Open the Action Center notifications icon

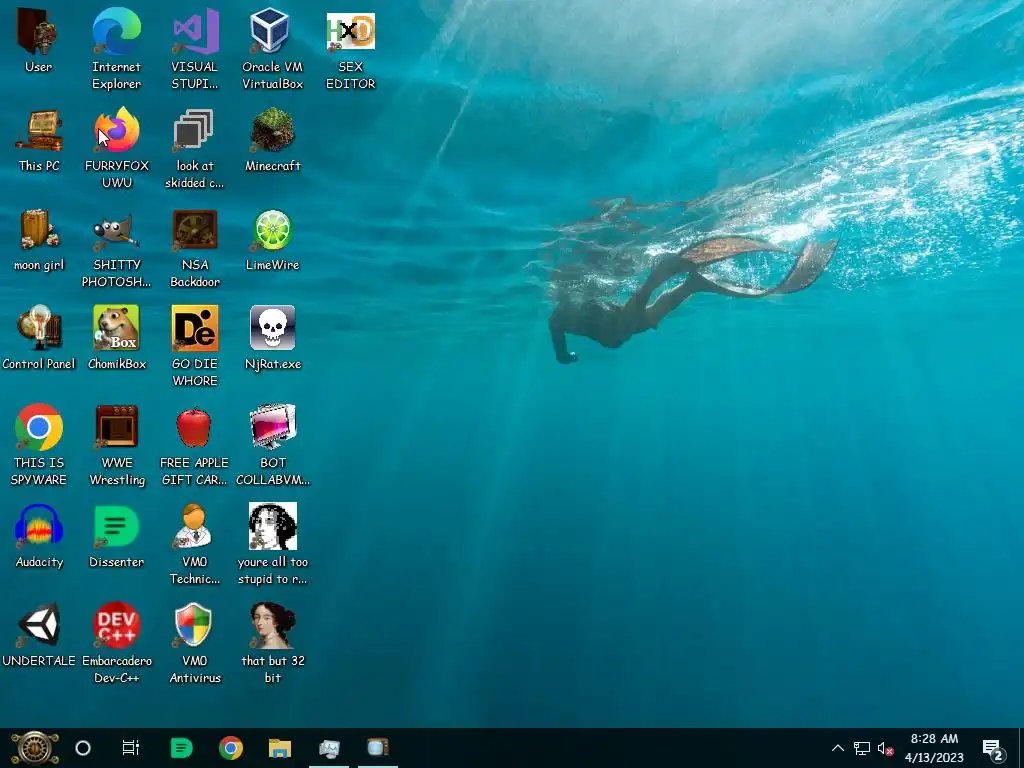(x=993, y=749)
